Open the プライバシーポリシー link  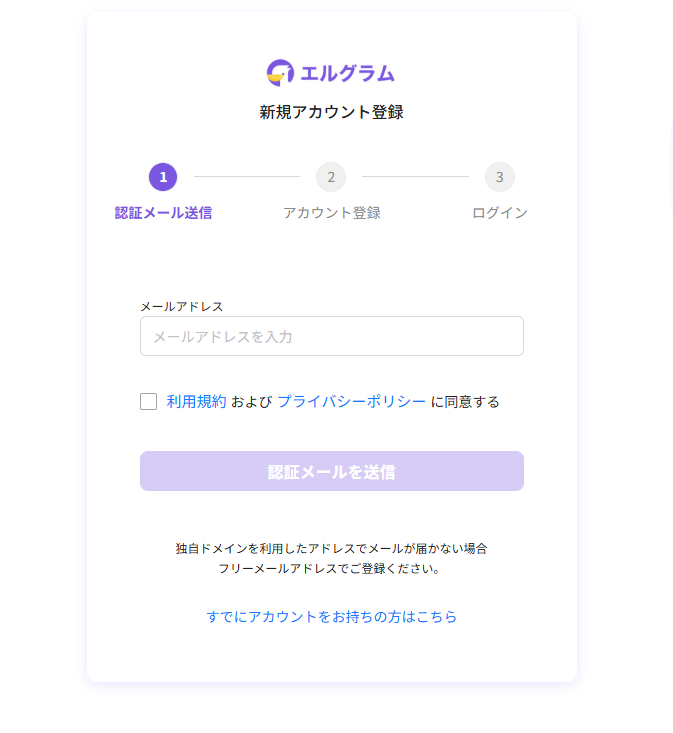point(351,402)
